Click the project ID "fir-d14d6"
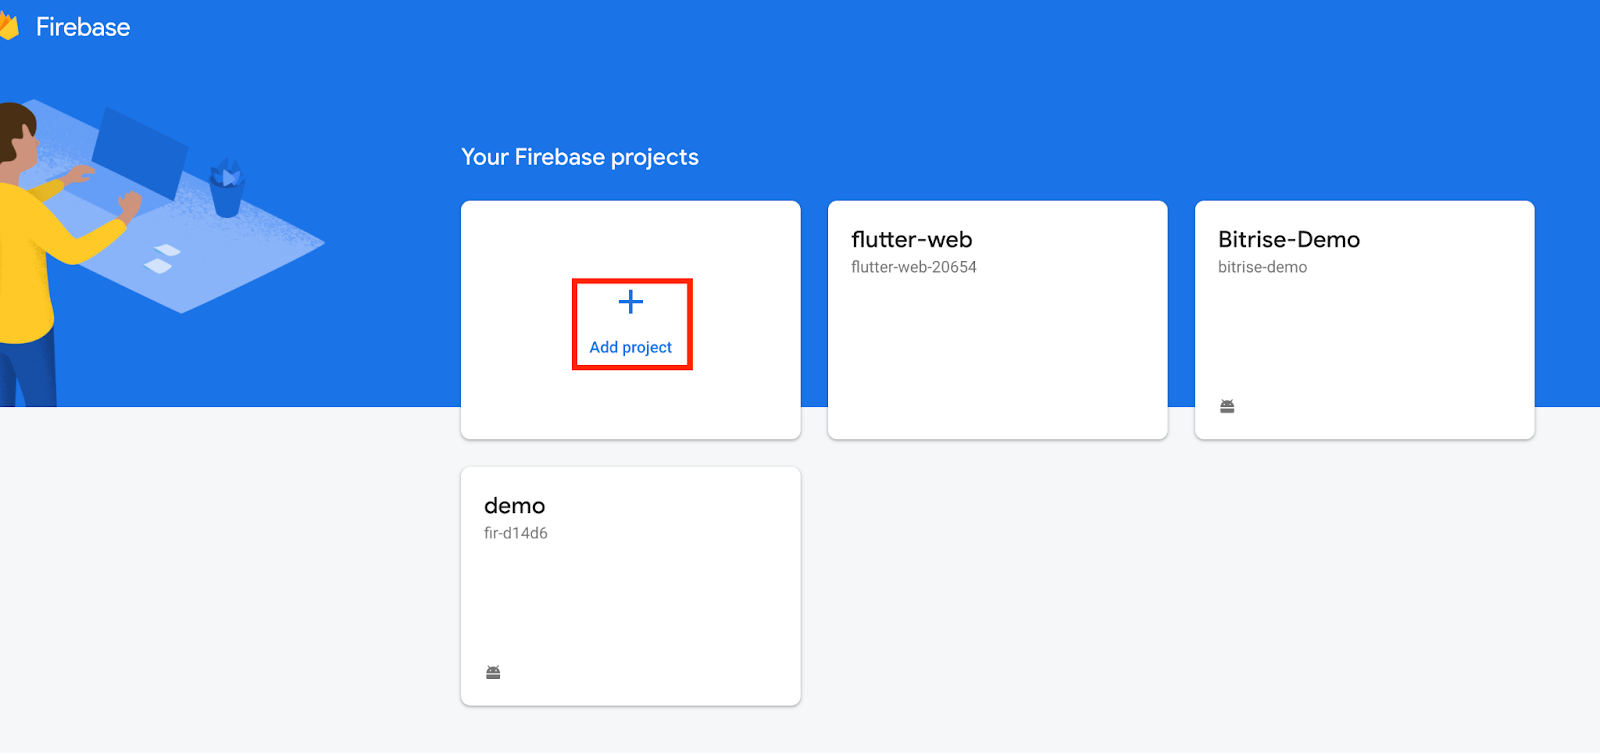1600x754 pixels. coord(516,533)
